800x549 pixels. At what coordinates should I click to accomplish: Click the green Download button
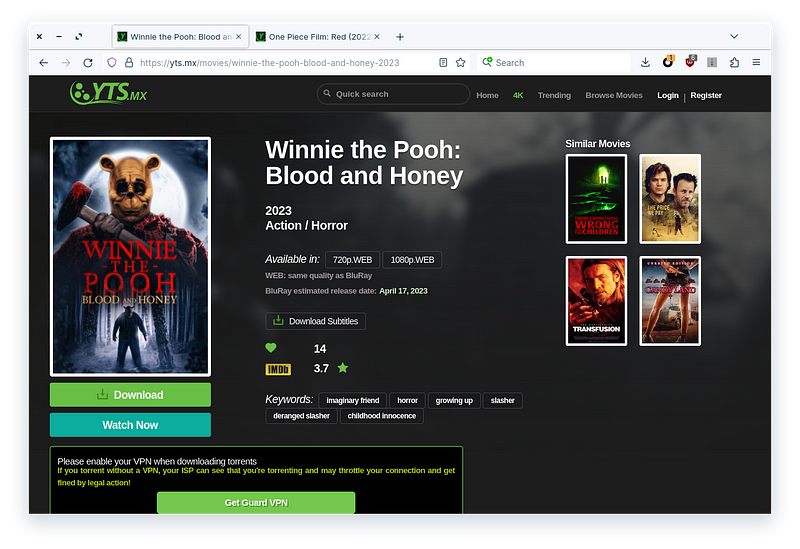click(130, 395)
